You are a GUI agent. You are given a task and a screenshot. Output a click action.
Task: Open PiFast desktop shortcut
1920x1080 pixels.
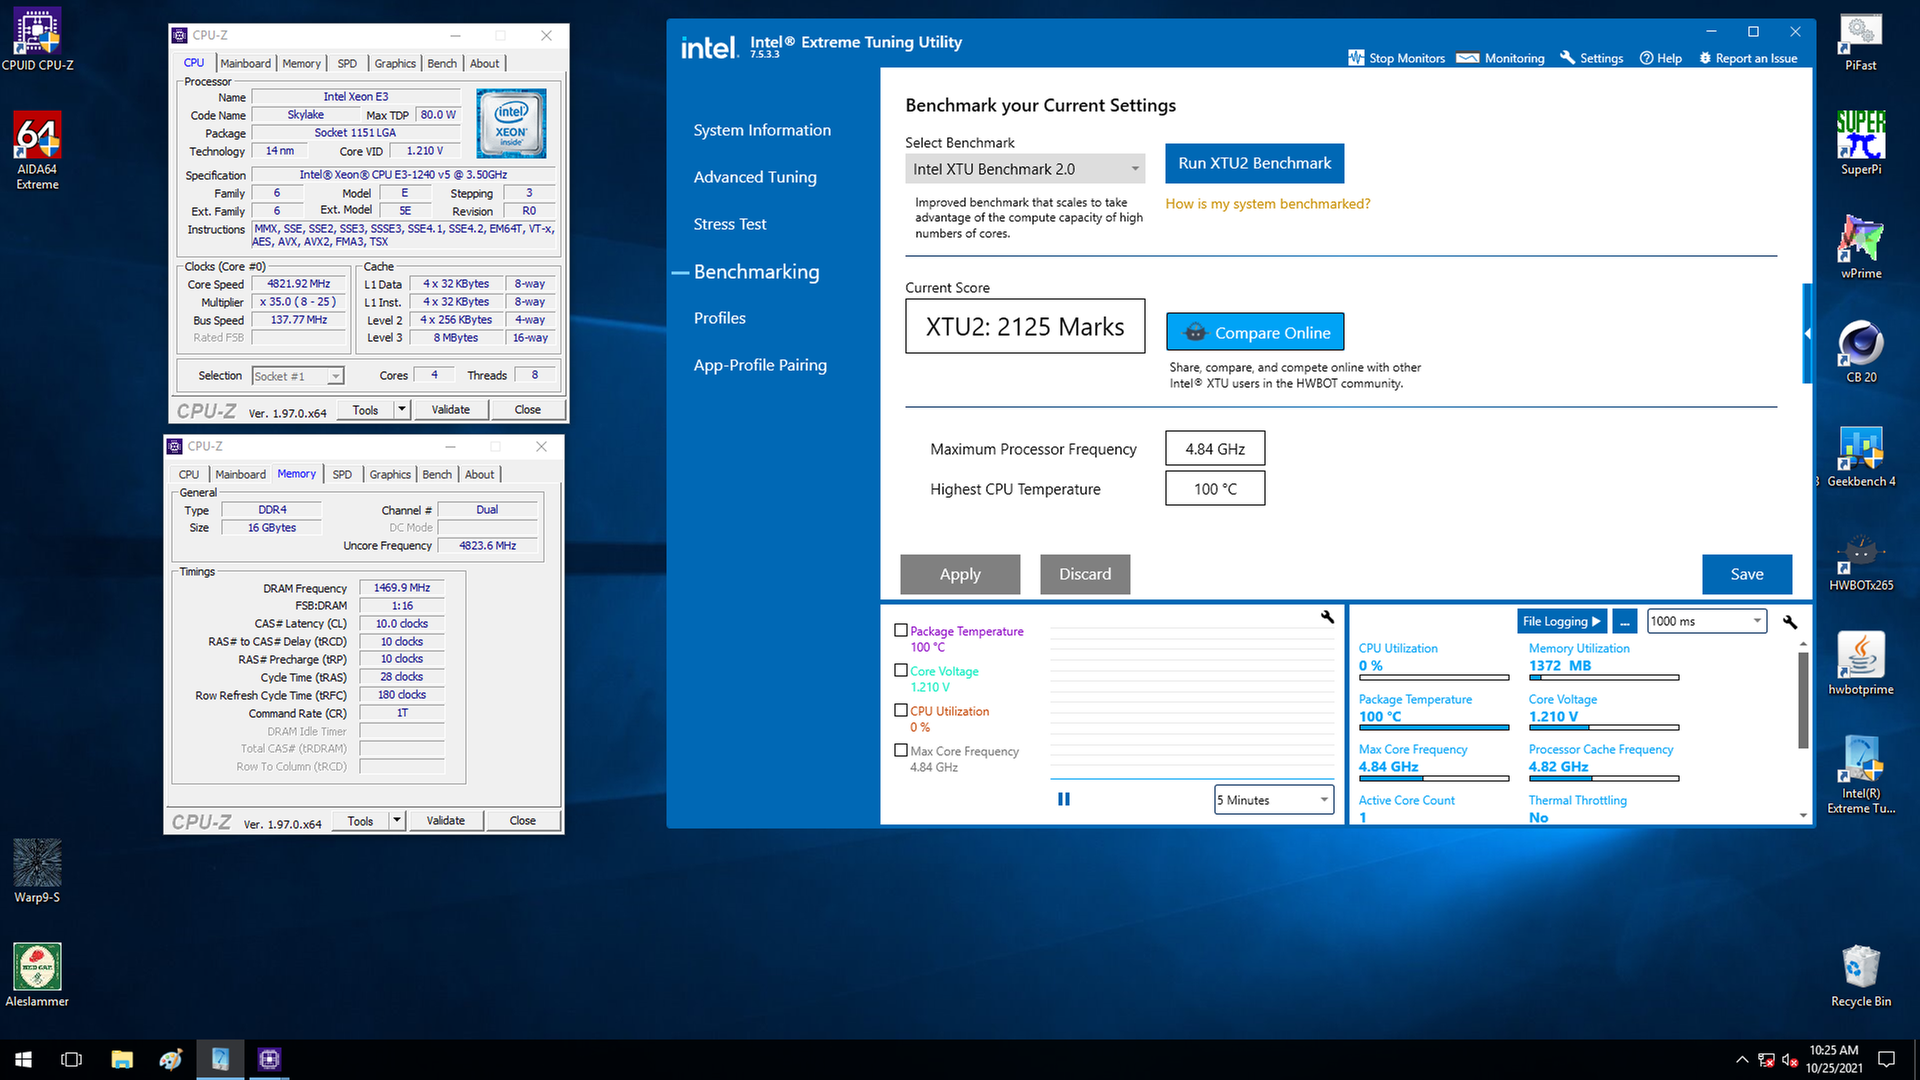[1860, 43]
